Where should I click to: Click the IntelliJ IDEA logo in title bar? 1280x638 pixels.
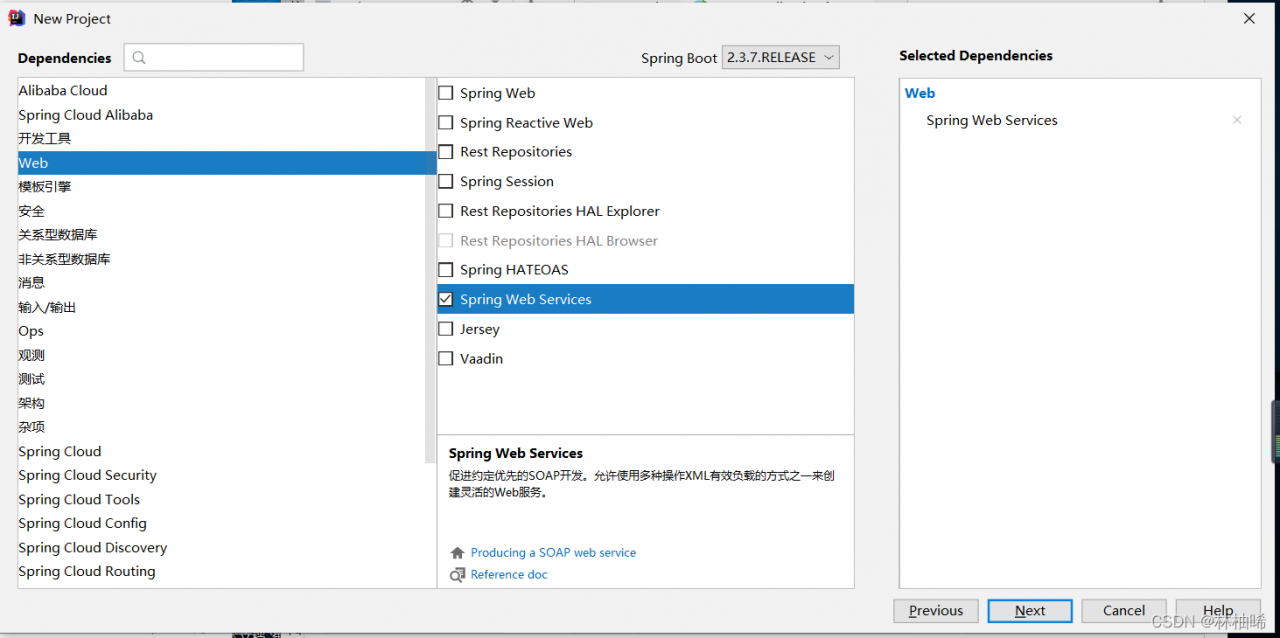click(17, 18)
